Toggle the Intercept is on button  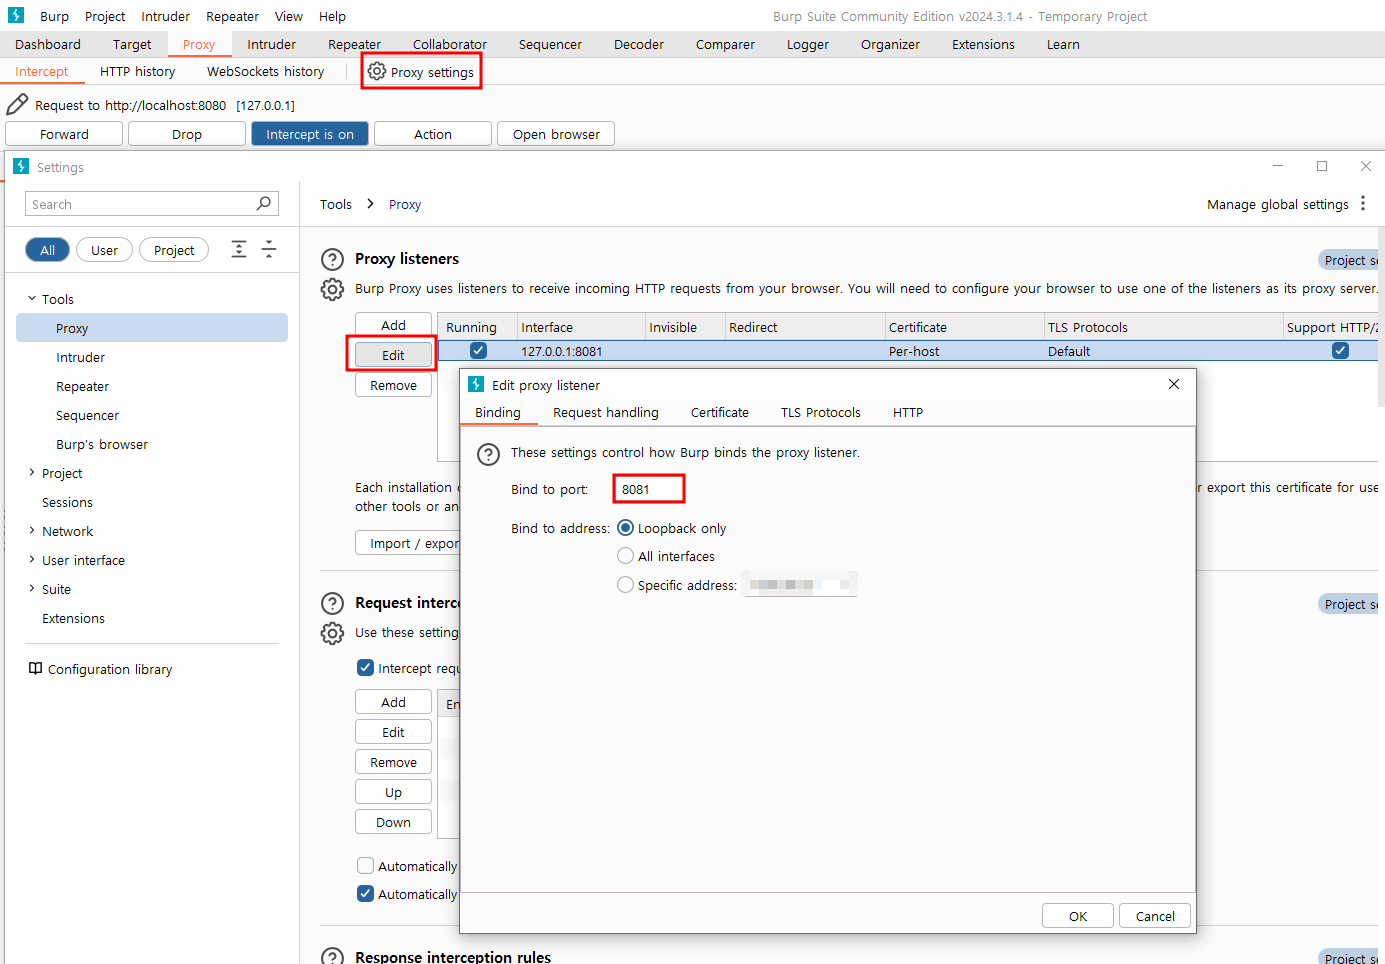coord(310,134)
